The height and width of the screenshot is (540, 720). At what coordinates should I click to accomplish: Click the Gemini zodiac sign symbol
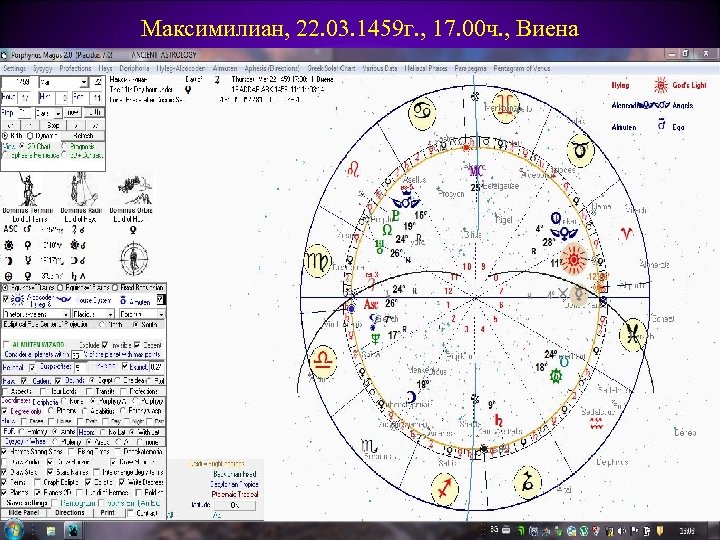point(506,107)
